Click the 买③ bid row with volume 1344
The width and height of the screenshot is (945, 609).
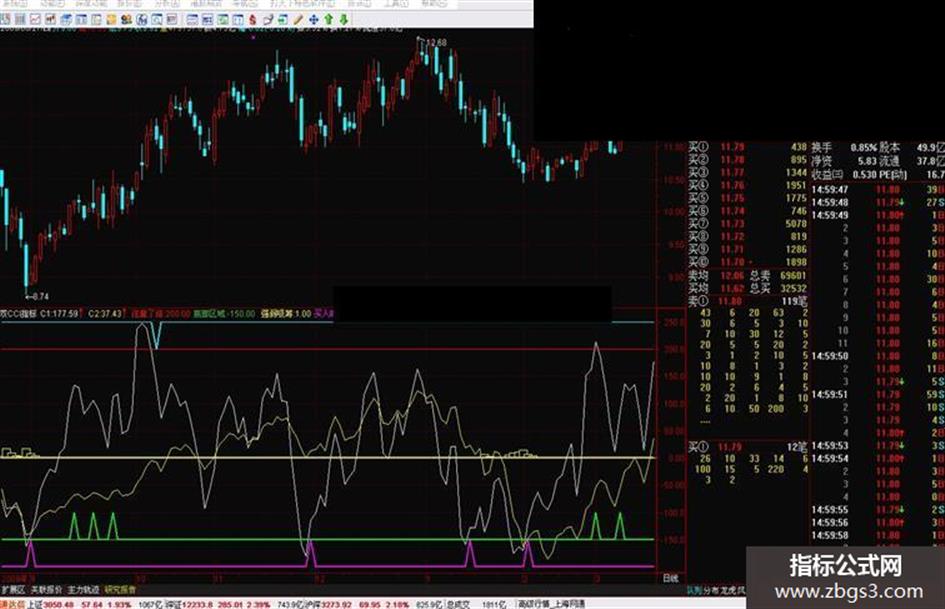point(747,172)
